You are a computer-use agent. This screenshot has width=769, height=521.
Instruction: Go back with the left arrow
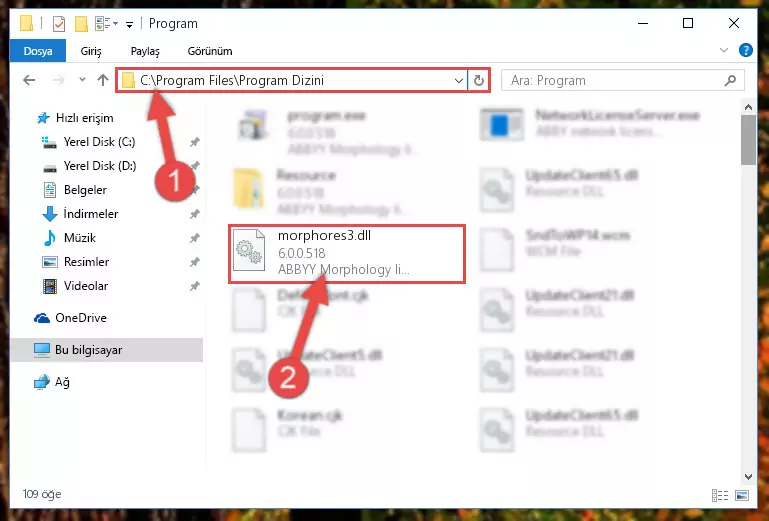pyautogui.click(x=29, y=80)
